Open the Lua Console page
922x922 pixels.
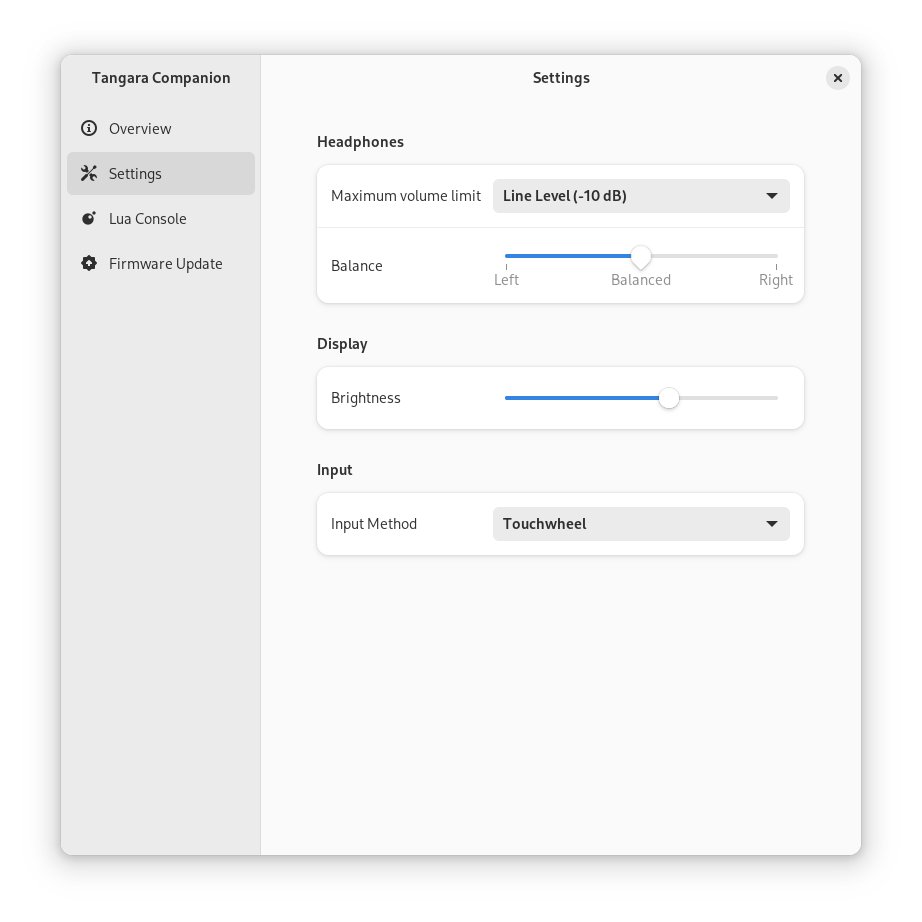pos(161,219)
